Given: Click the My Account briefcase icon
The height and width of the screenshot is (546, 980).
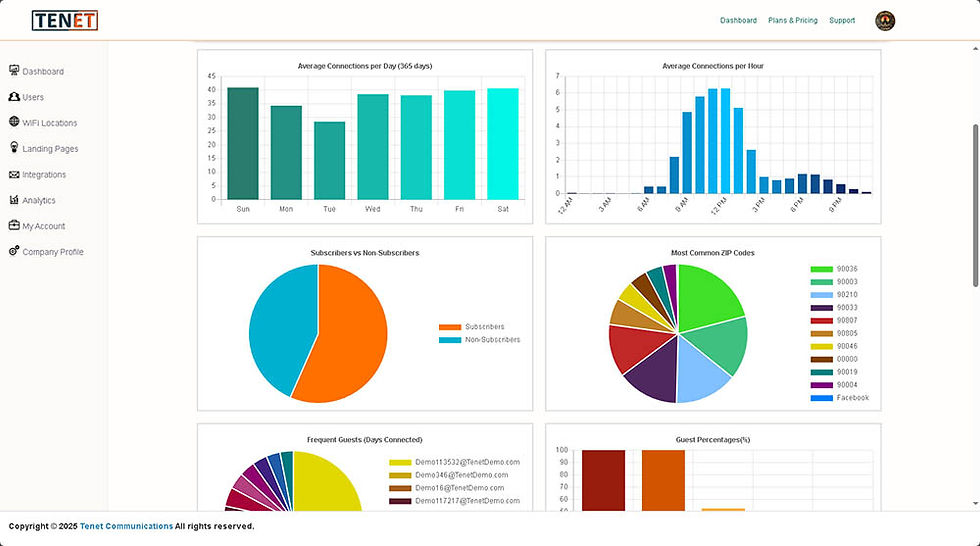Looking at the screenshot, I should coord(14,225).
